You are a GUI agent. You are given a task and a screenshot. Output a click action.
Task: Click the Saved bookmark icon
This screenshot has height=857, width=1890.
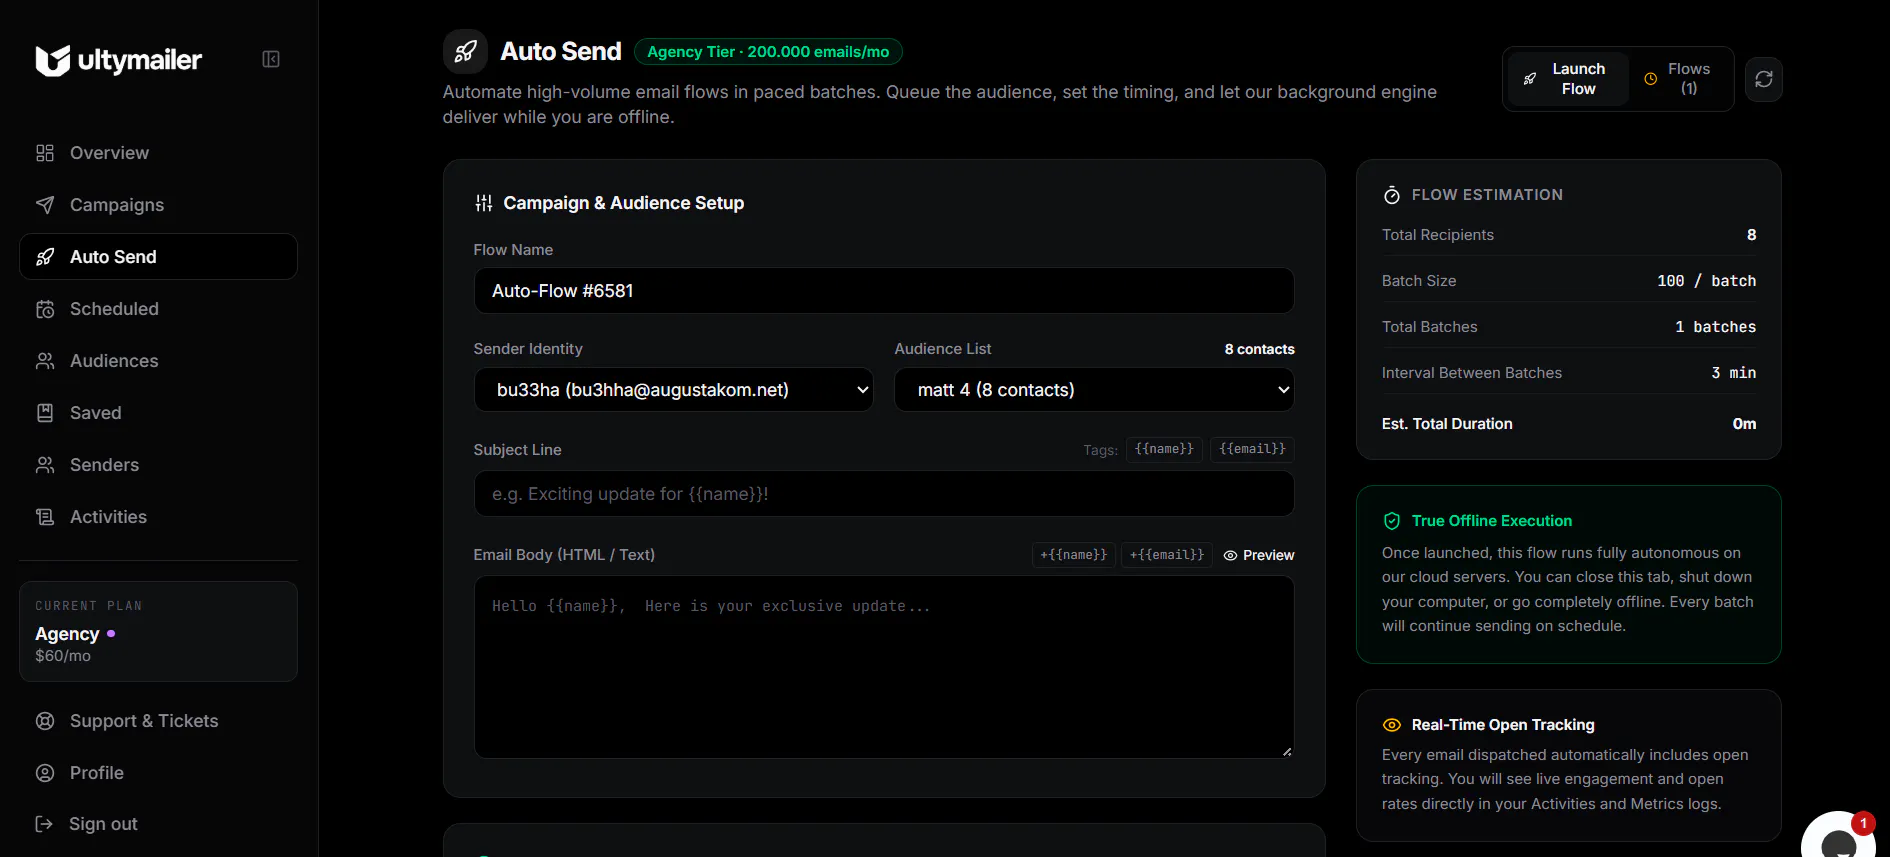point(45,413)
